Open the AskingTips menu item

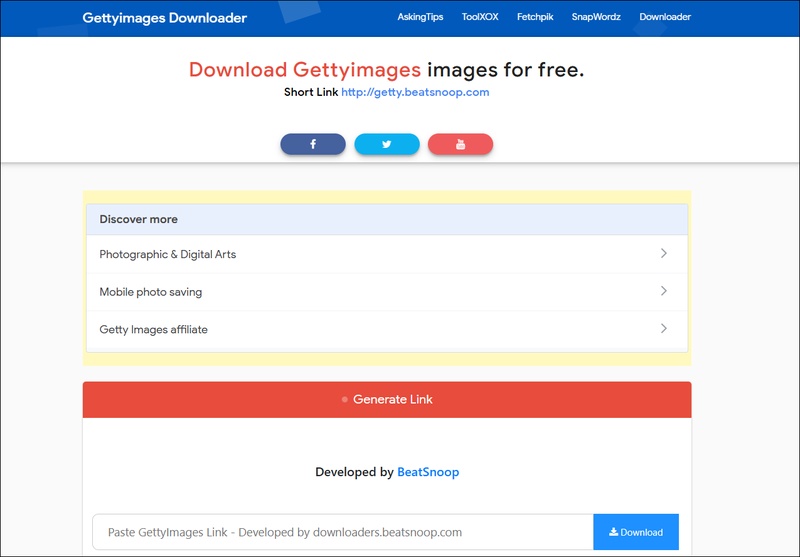coord(420,17)
